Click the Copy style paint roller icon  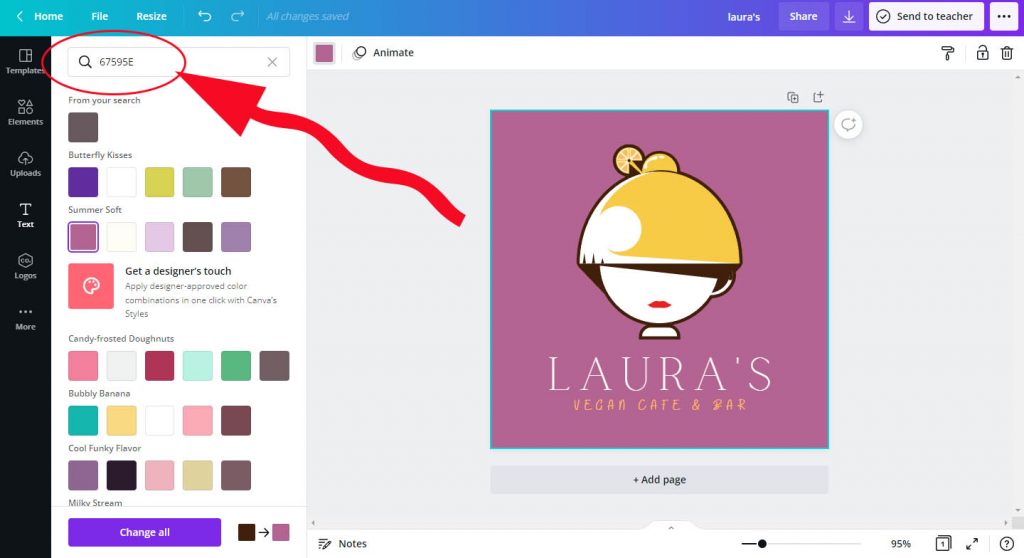click(x=948, y=53)
